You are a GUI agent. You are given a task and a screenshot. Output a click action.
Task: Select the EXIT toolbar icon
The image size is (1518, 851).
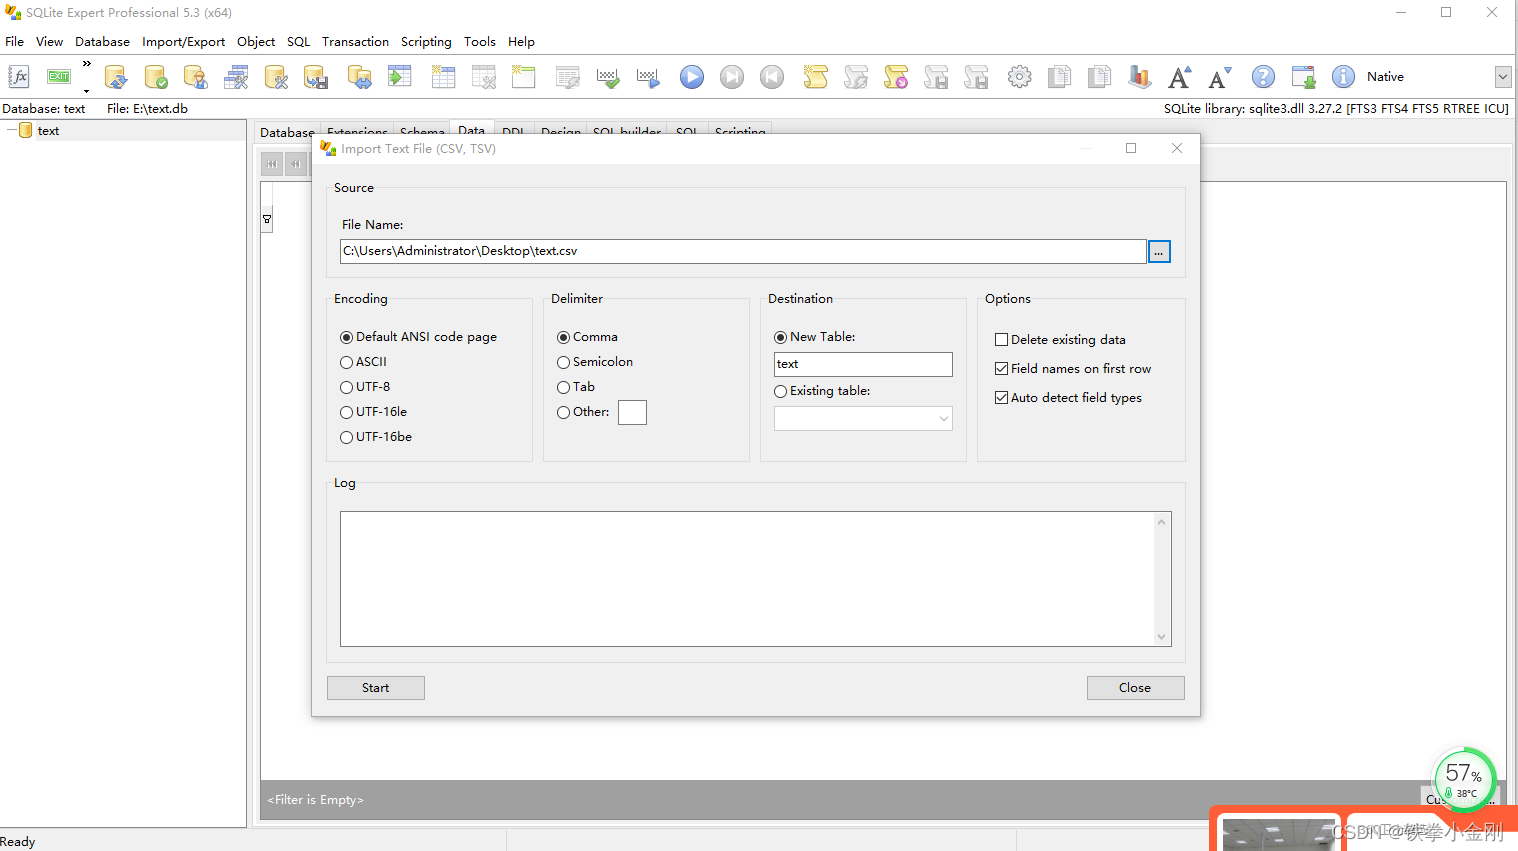pos(57,76)
